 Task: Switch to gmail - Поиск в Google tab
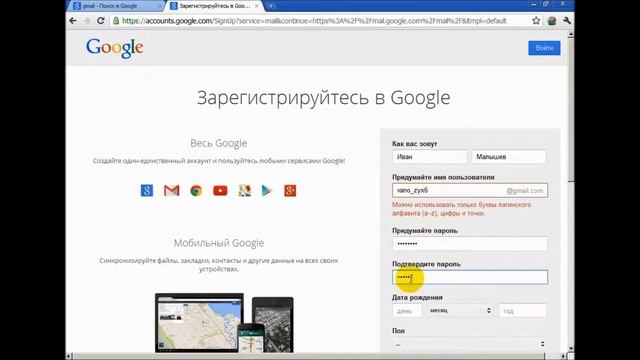pos(116,6)
